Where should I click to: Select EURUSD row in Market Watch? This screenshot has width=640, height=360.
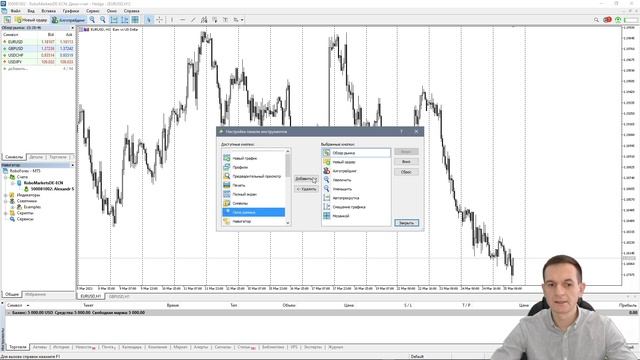tap(38, 42)
